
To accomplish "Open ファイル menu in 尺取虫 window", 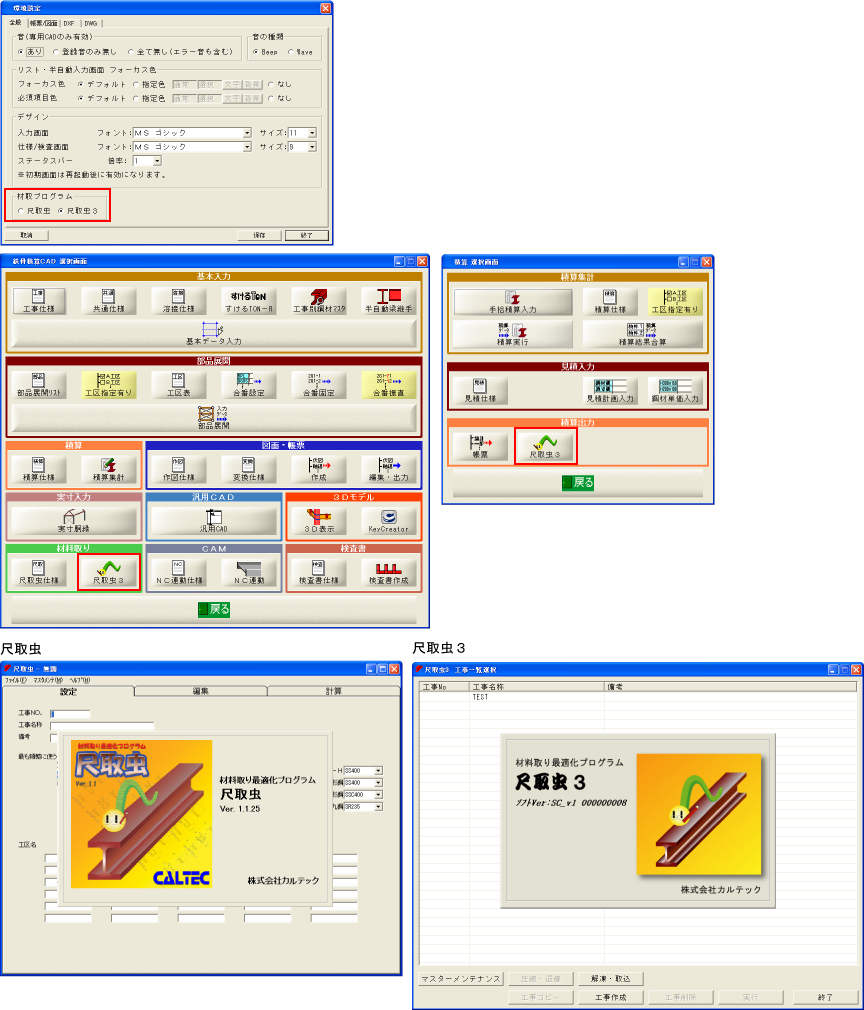I will 16,680.
